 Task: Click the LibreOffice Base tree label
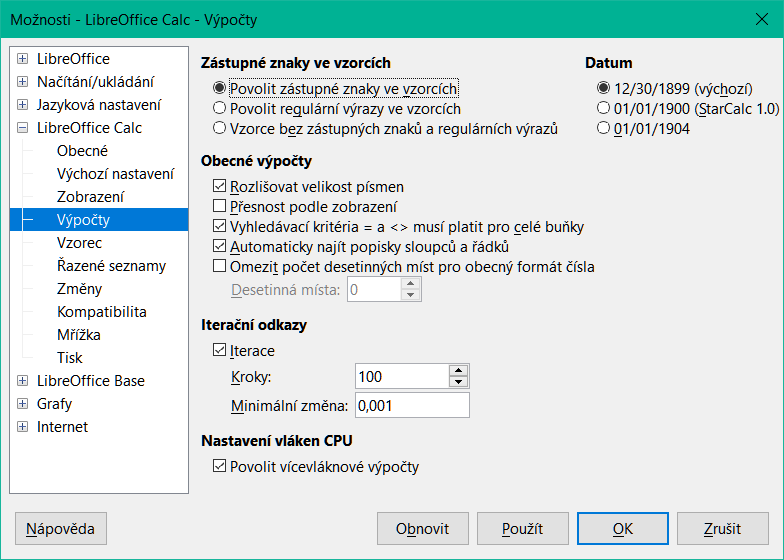(x=90, y=380)
